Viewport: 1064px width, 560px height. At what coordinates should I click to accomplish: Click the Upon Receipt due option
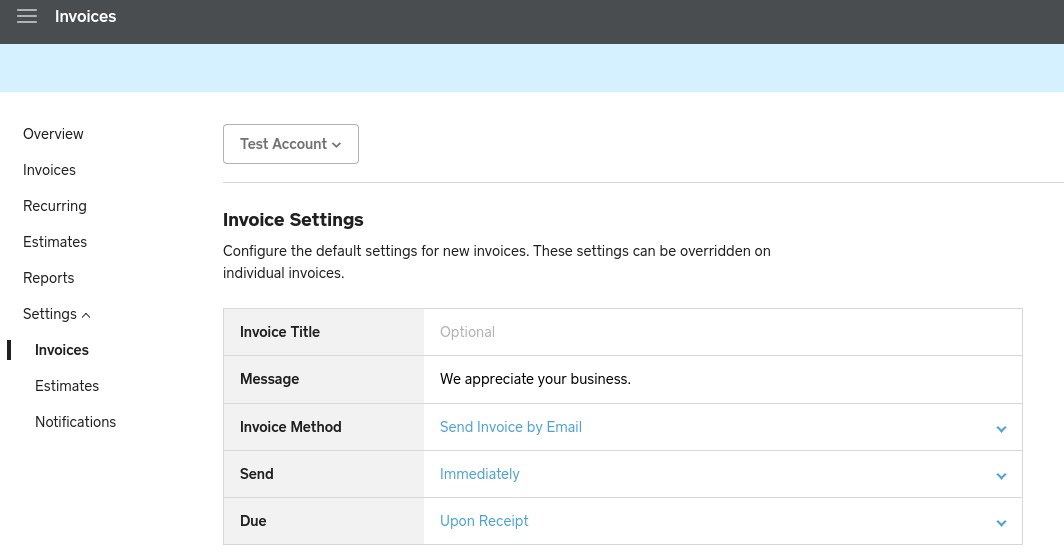(x=484, y=521)
